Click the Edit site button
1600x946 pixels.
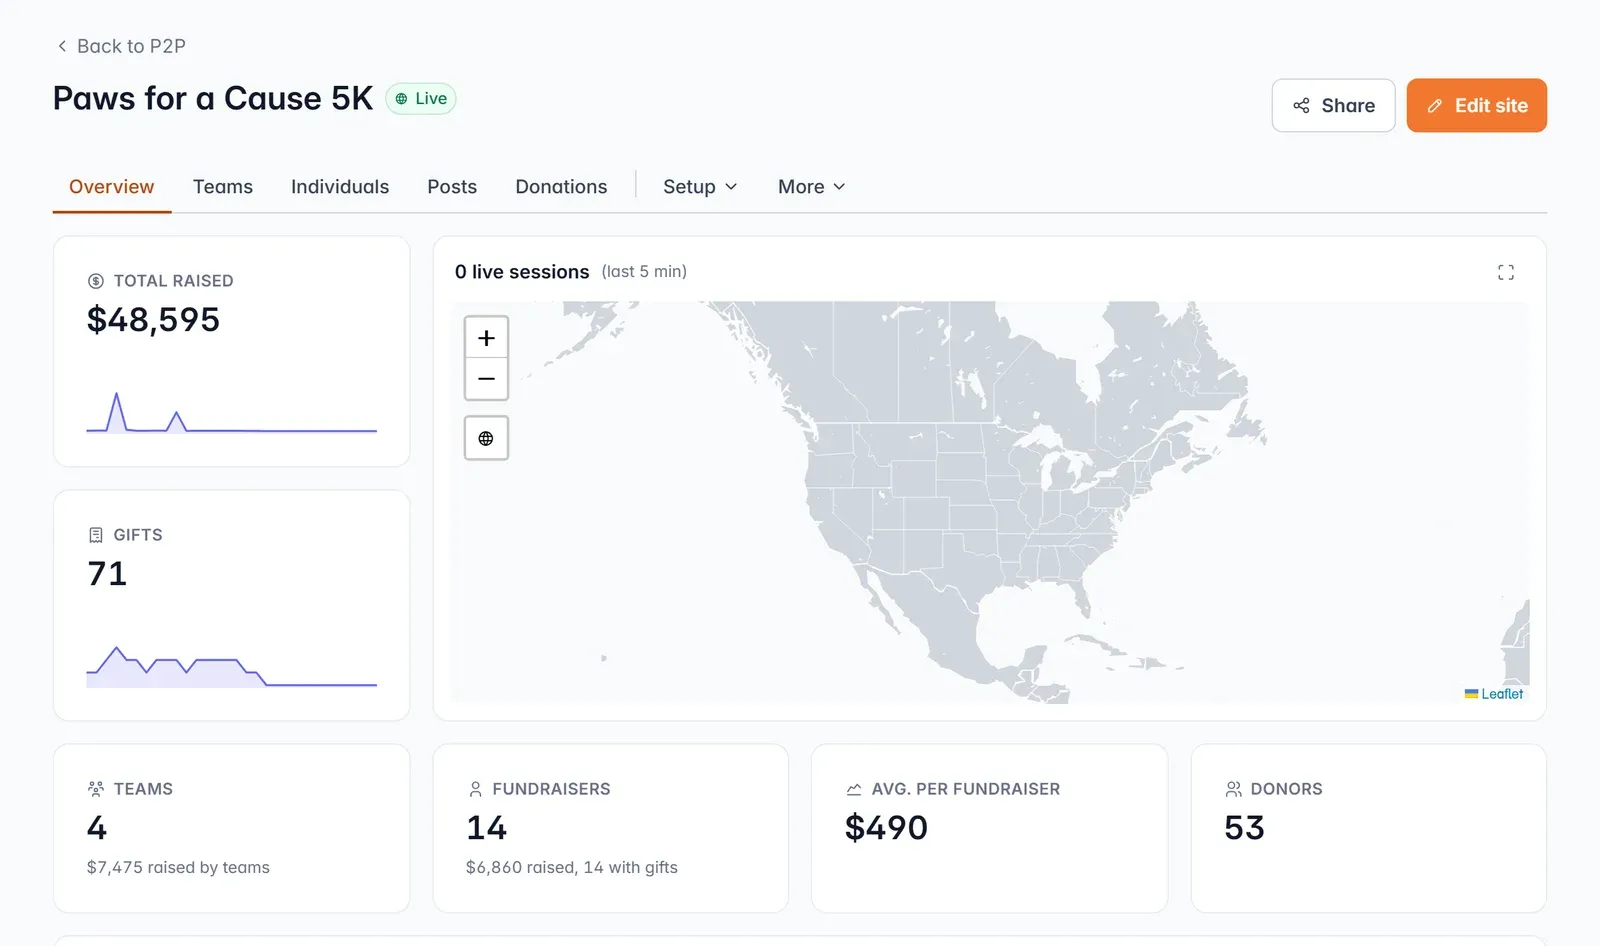click(x=1476, y=105)
